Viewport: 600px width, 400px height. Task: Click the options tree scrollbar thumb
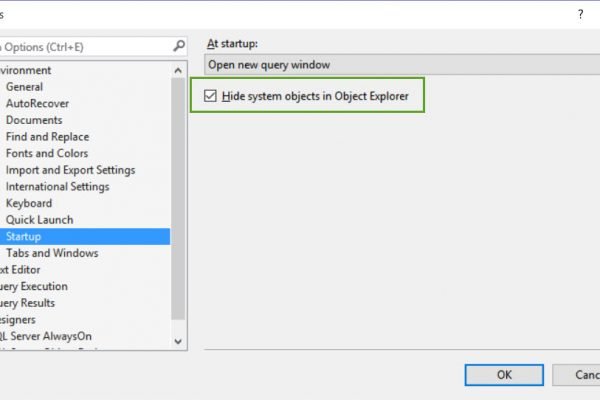[x=178, y=198]
